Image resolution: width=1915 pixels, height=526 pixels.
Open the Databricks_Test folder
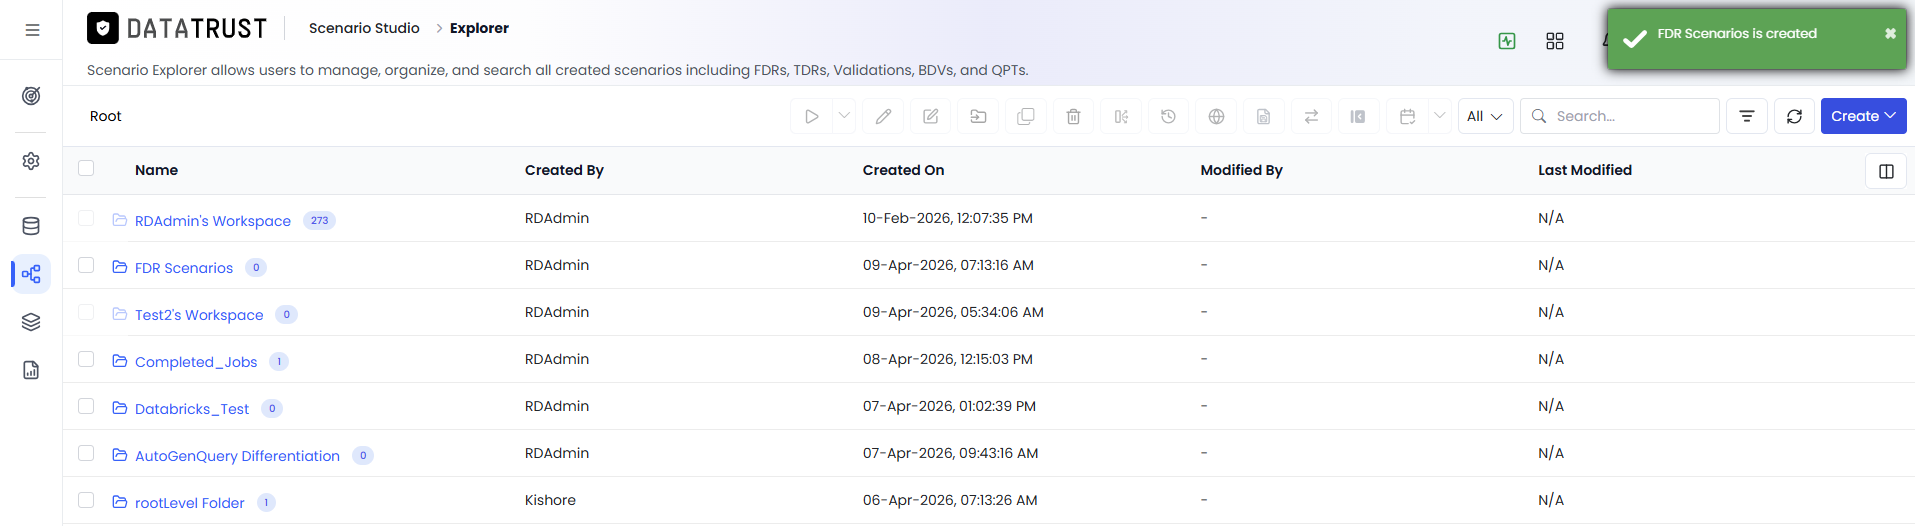[192, 409]
